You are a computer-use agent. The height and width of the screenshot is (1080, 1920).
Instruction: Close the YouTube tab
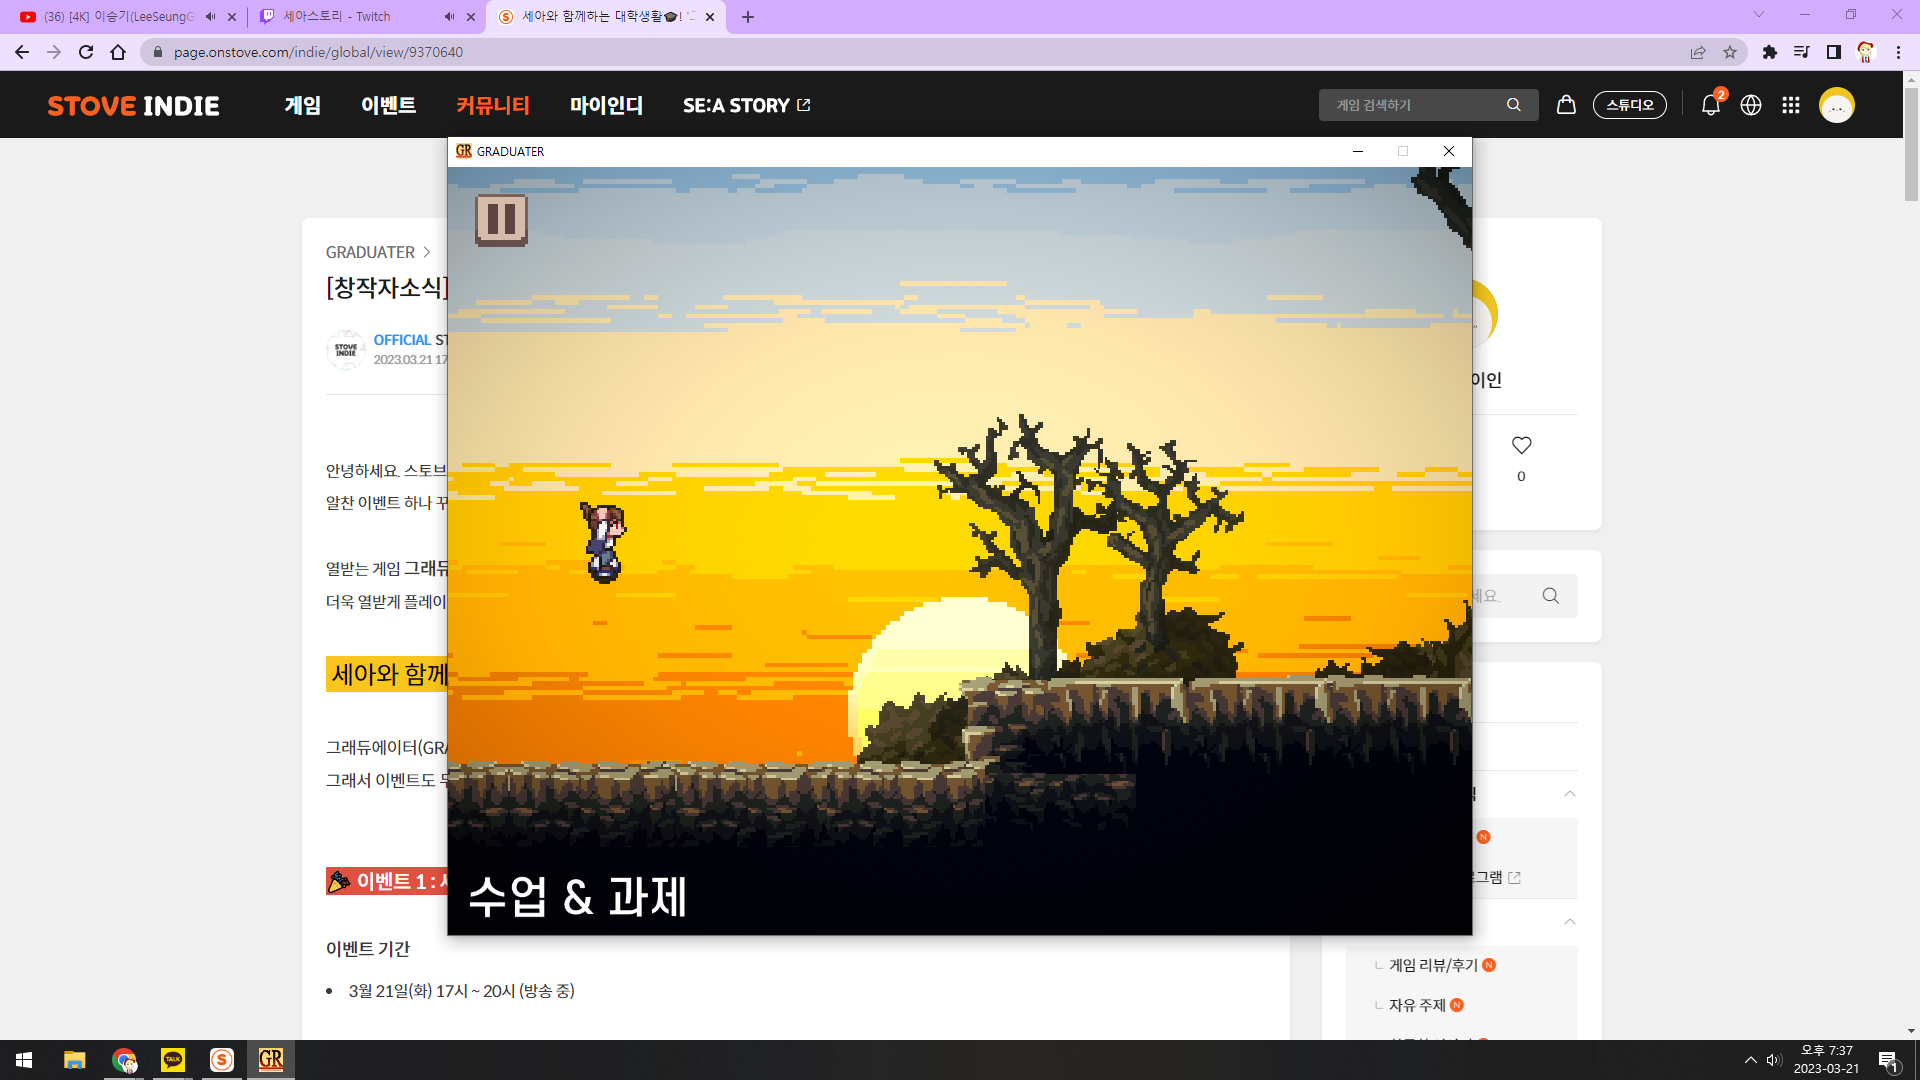coord(232,17)
